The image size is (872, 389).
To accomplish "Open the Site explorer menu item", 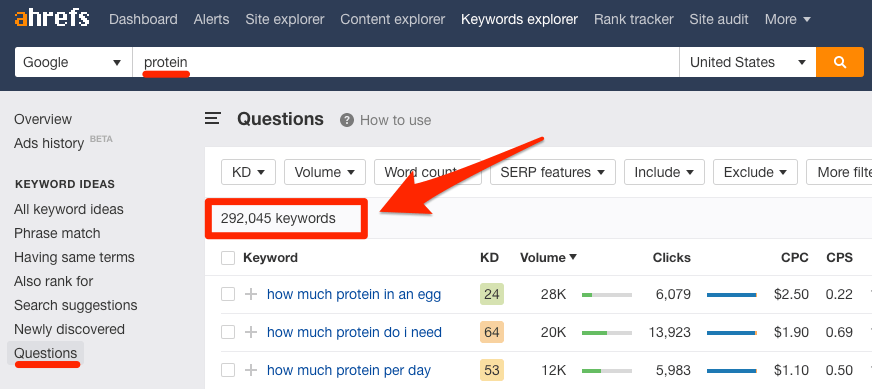I will tap(285, 19).
